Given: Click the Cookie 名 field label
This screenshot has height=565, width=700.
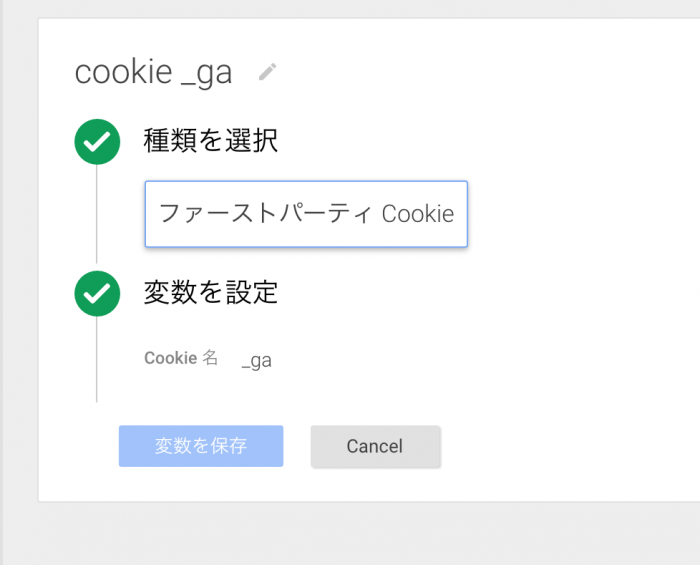Looking at the screenshot, I should [181, 358].
